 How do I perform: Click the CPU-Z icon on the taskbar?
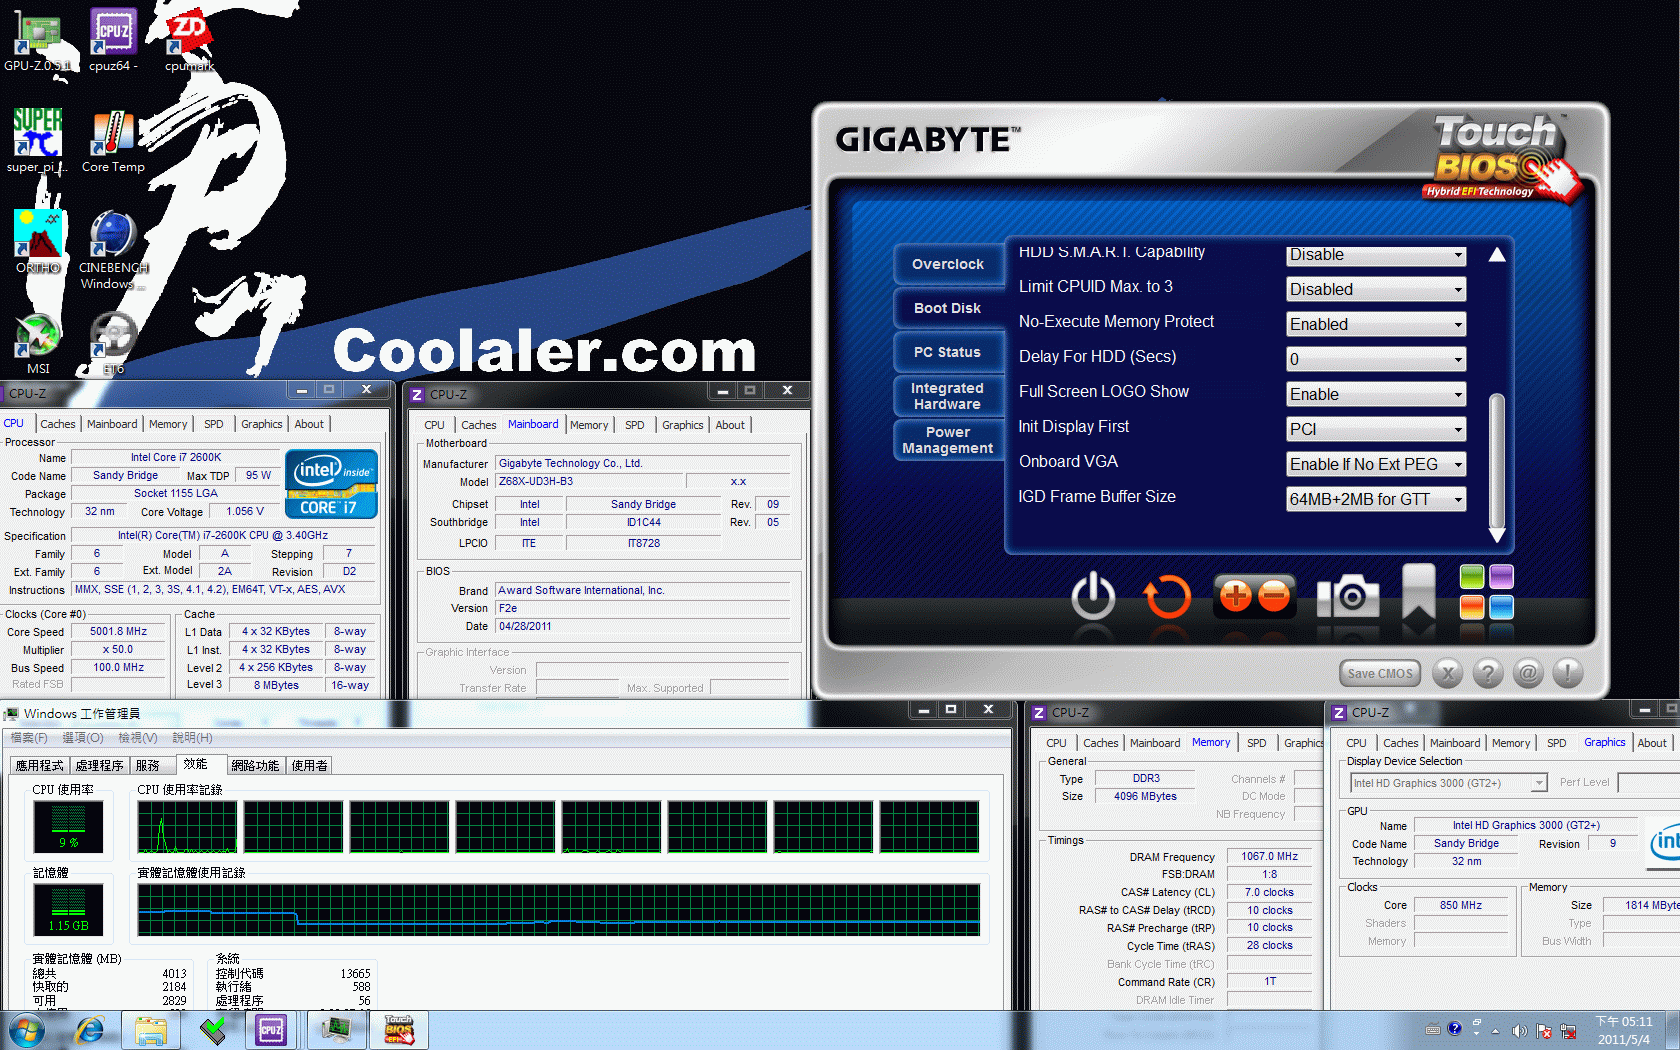(271, 1030)
